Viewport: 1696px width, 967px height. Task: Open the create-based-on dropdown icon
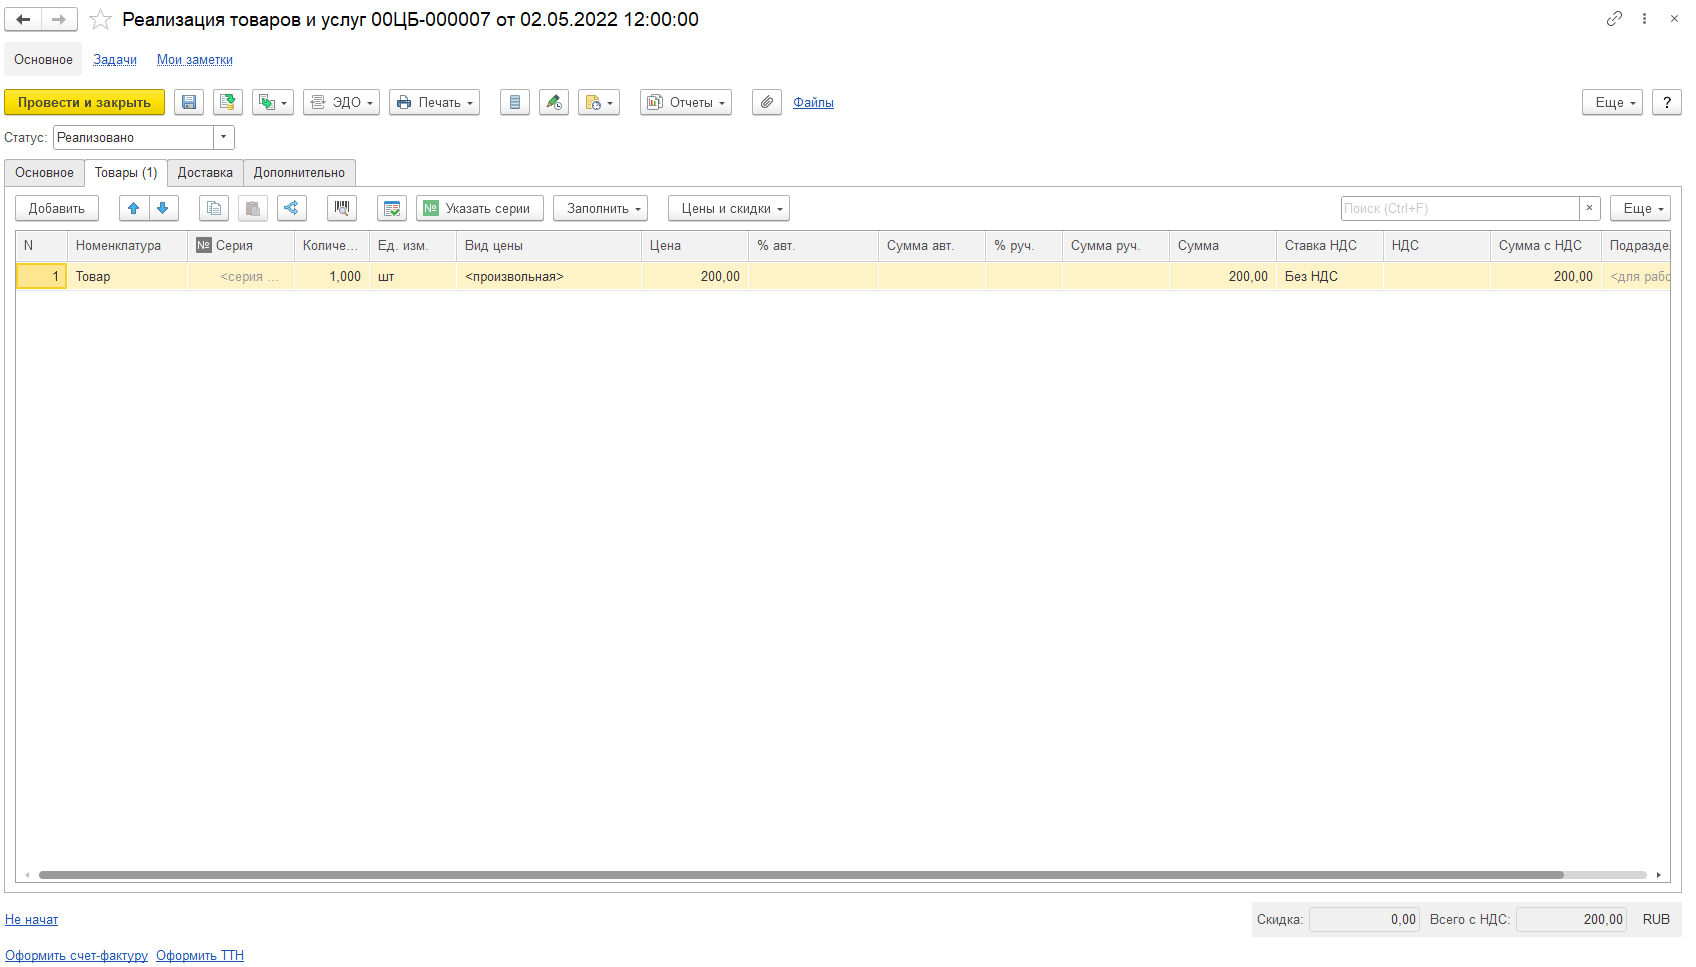click(273, 102)
